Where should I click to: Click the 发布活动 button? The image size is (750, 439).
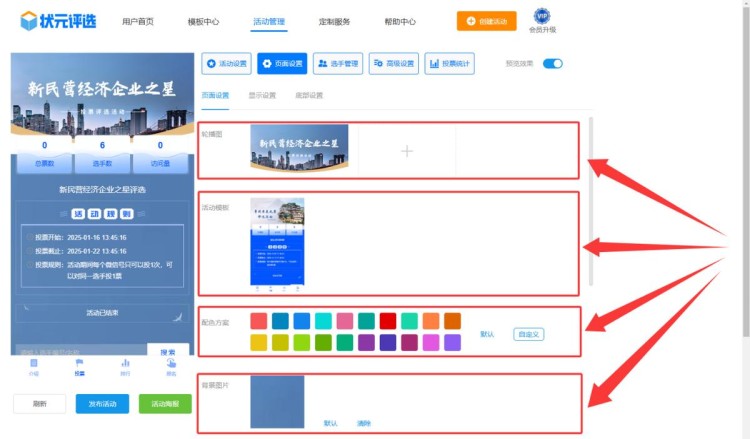point(102,404)
